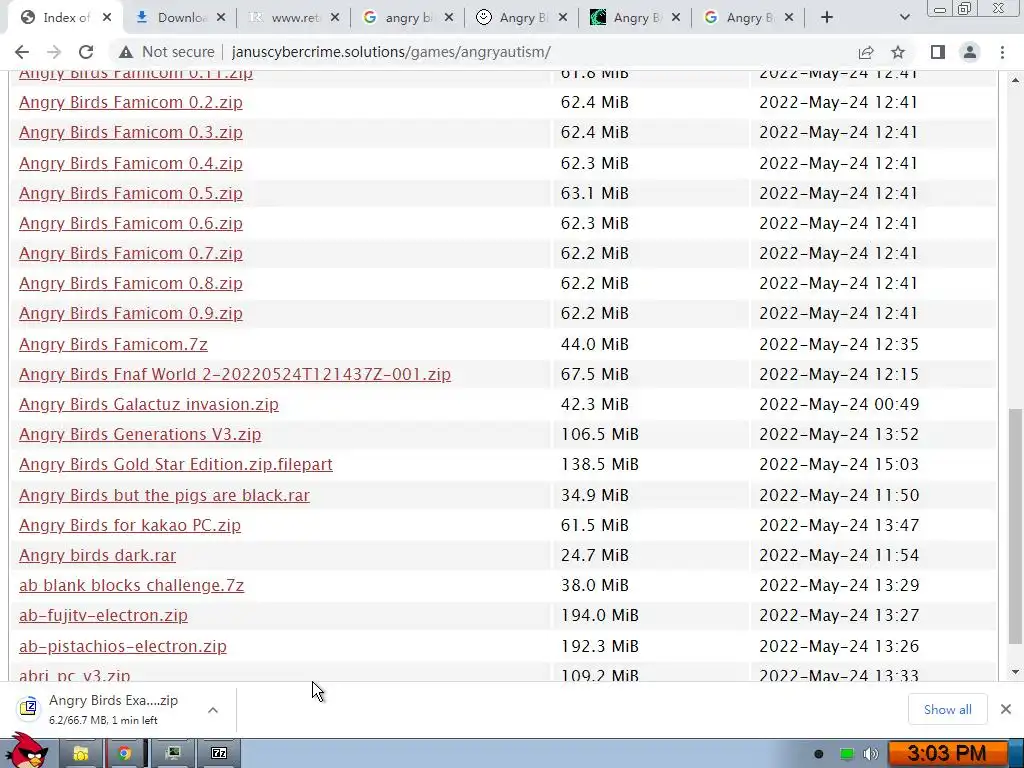Close the downloads bar
1024x768 pixels.
pyautogui.click(x=1006, y=709)
